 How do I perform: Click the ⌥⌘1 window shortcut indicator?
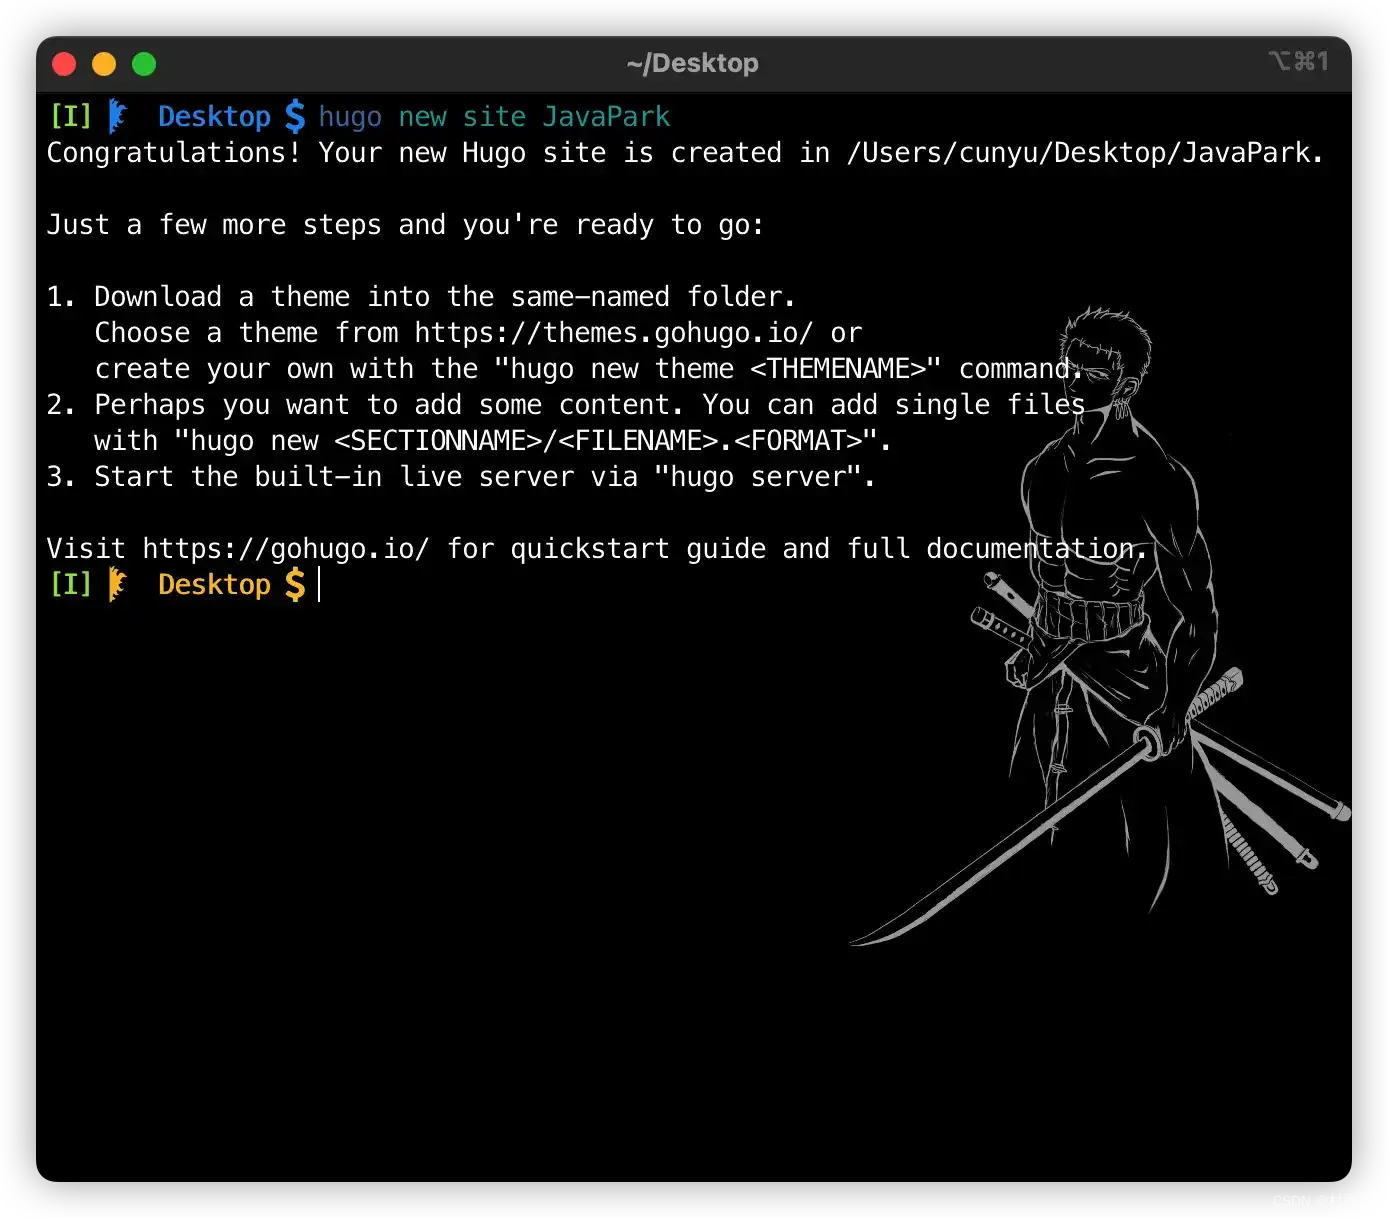click(1298, 62)
